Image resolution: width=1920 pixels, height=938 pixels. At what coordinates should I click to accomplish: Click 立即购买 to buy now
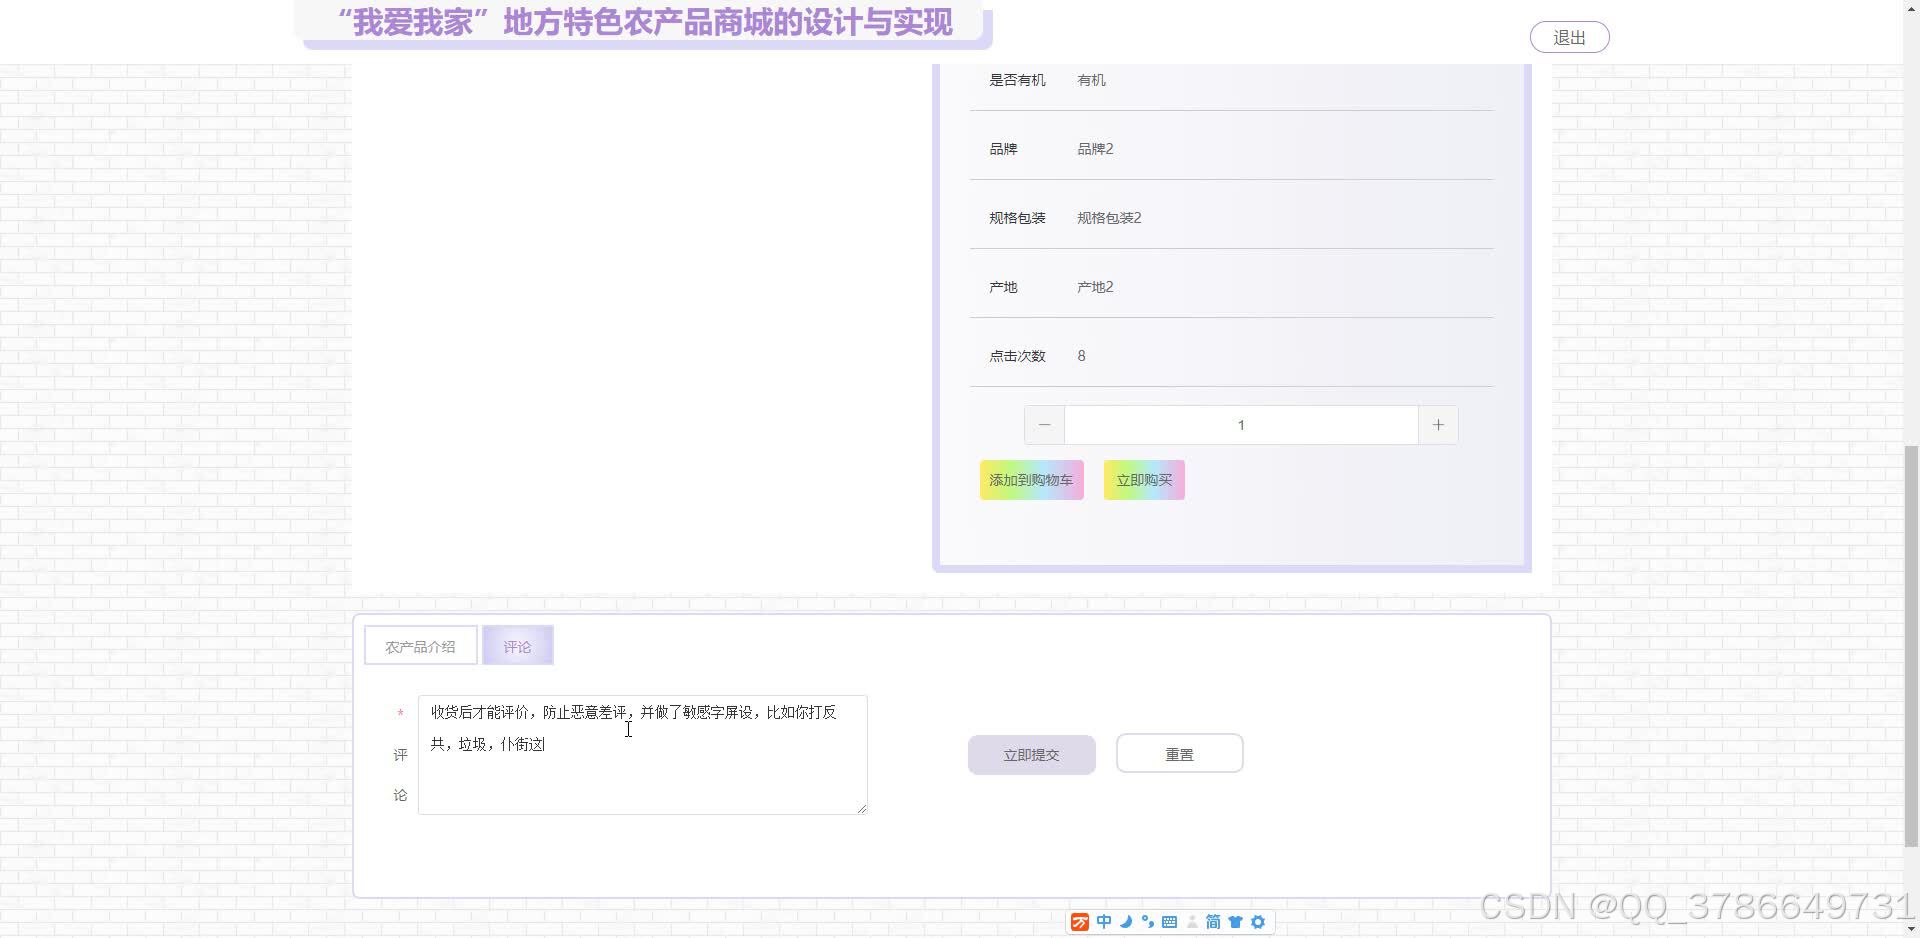click(1143, 480)
